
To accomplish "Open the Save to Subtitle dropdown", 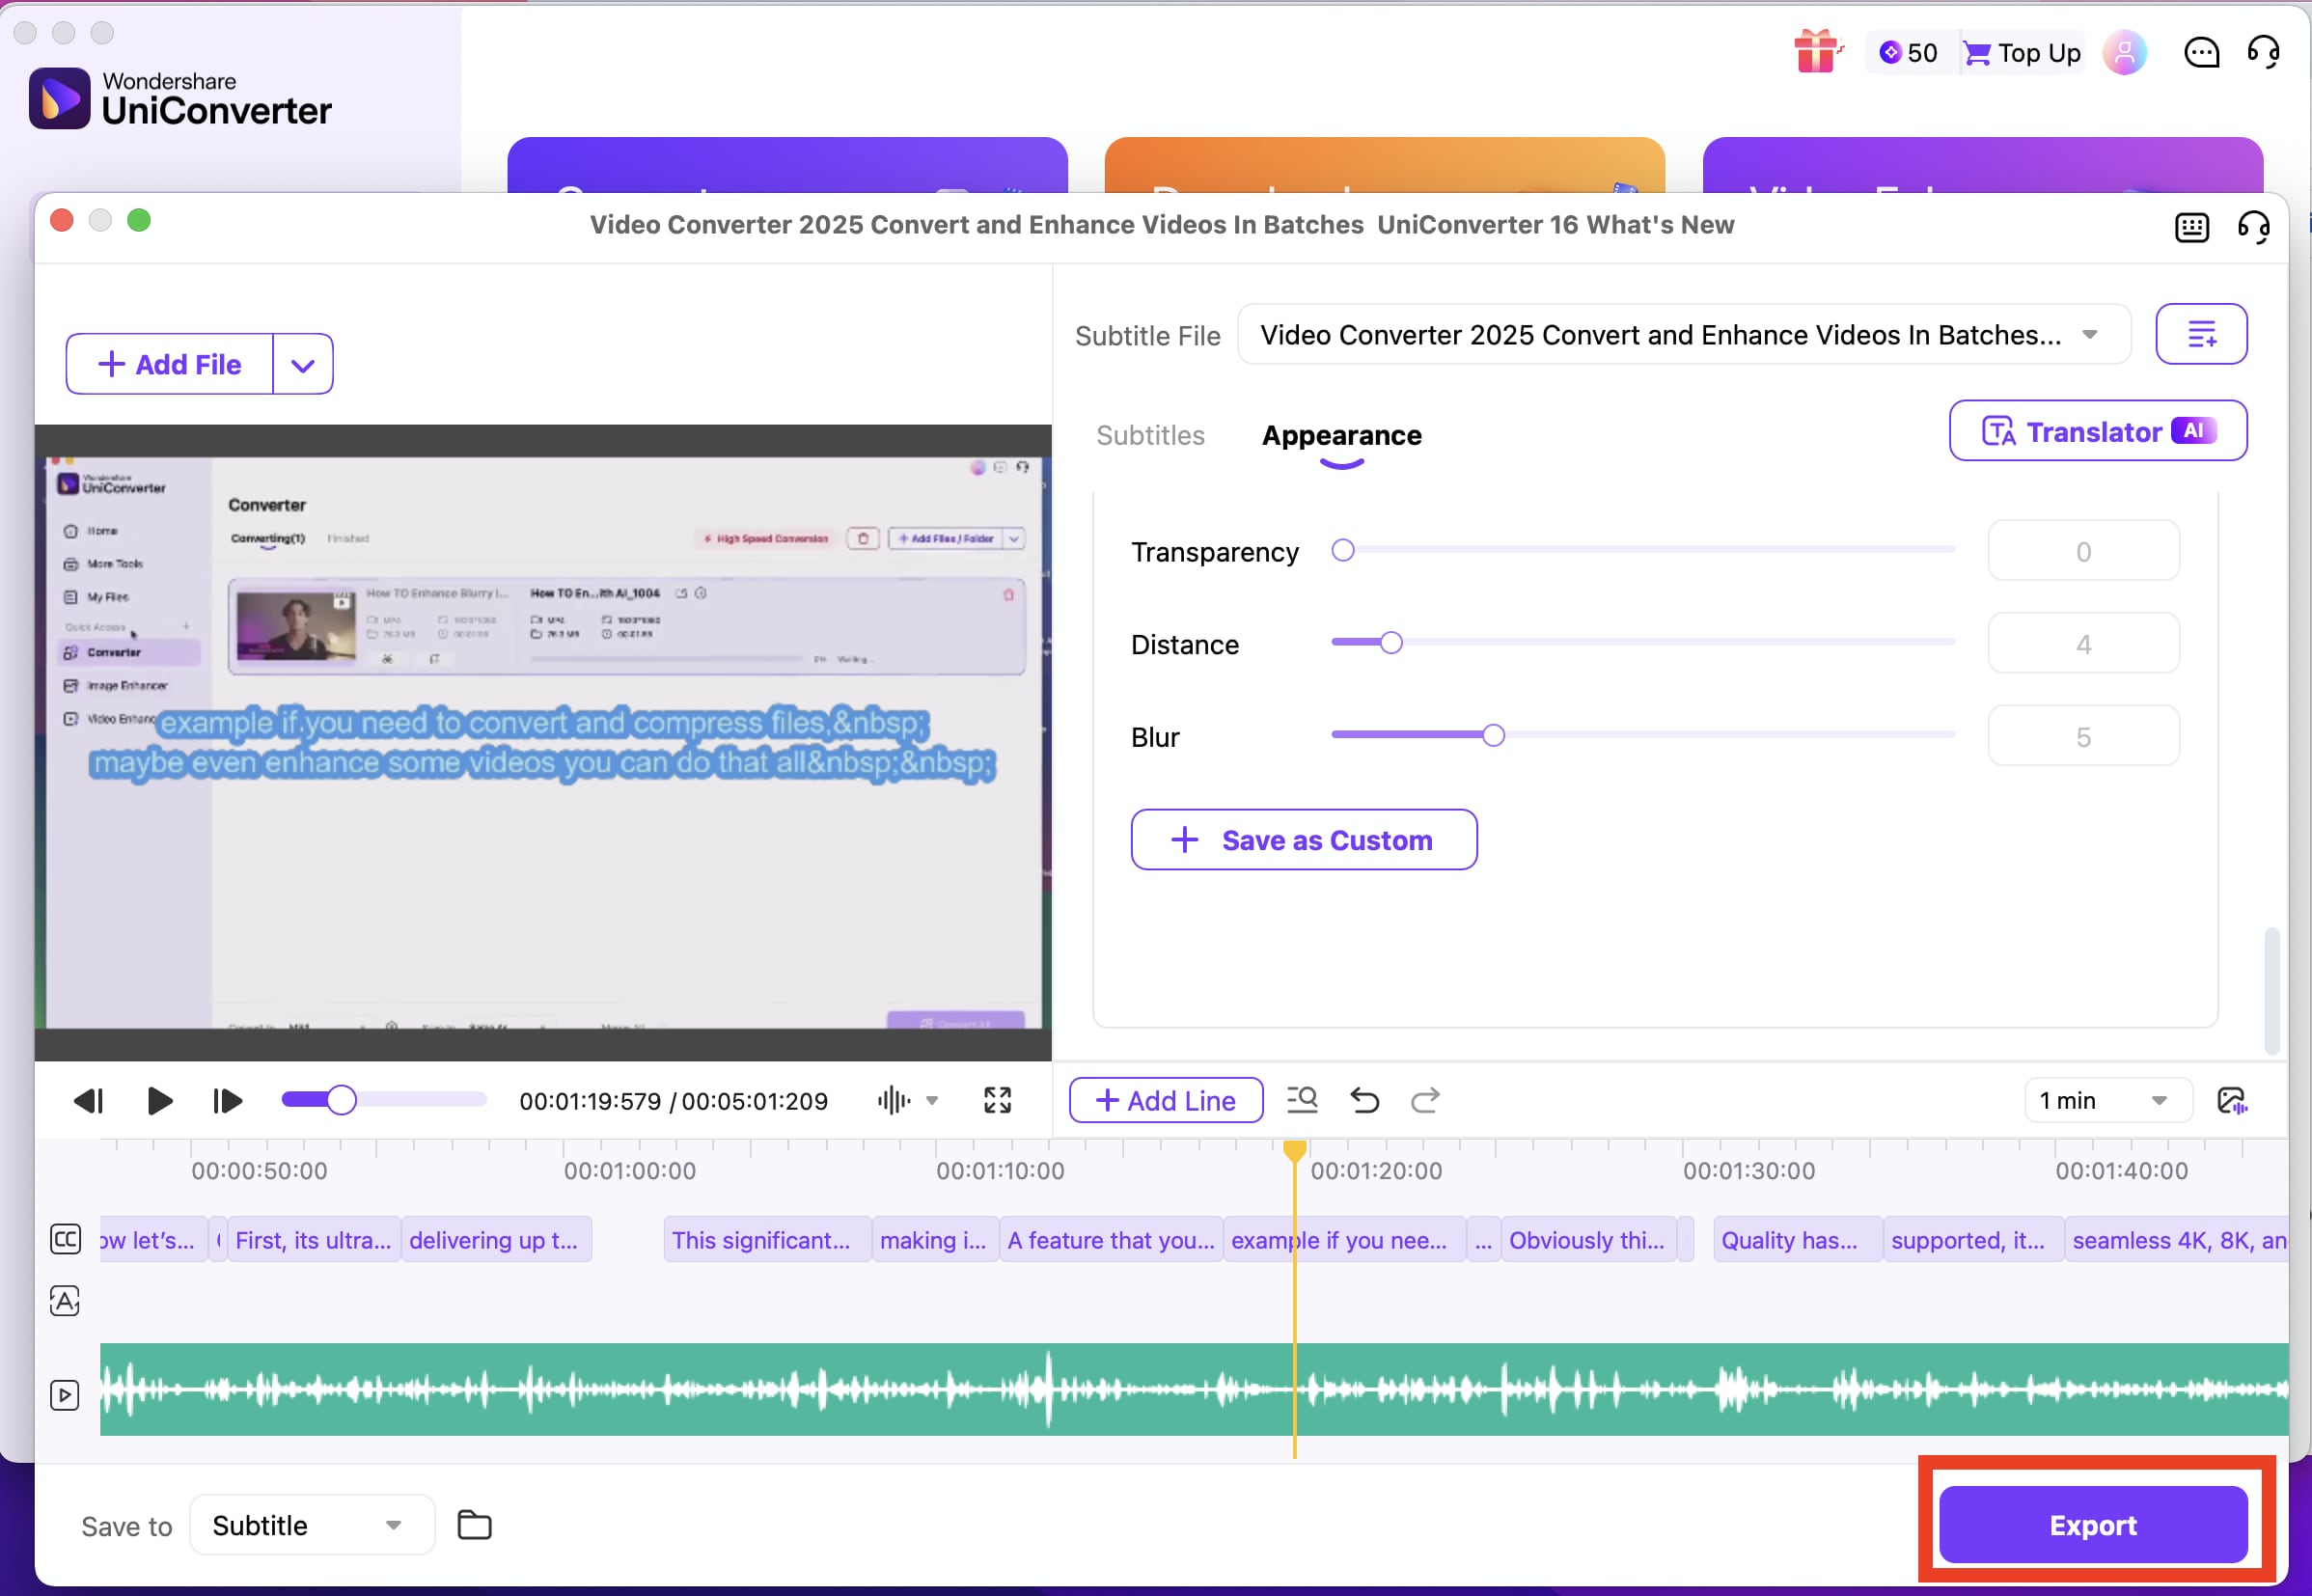I will 310,1524.
